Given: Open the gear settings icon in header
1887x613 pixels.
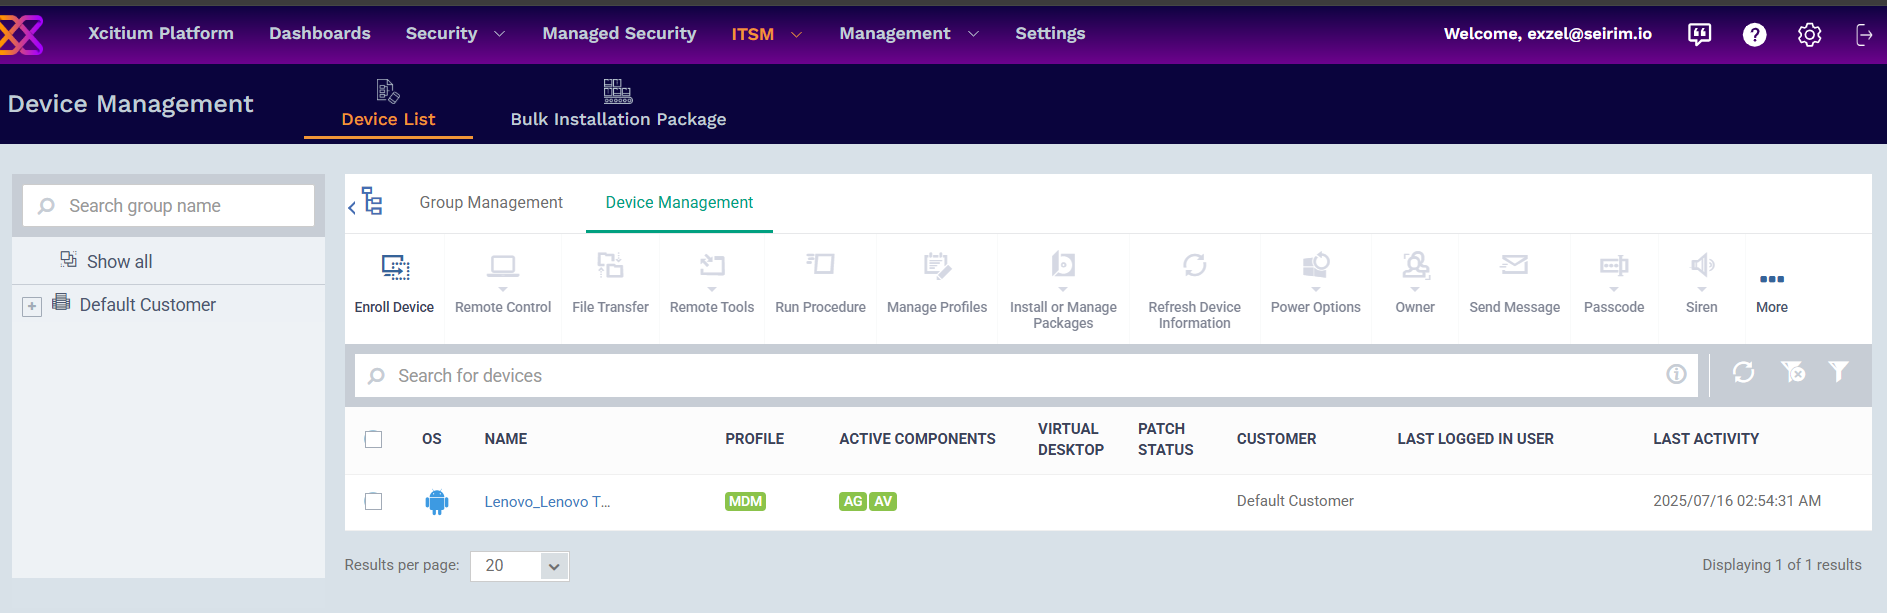Looking at the screenshot, I should [1809, 34].
